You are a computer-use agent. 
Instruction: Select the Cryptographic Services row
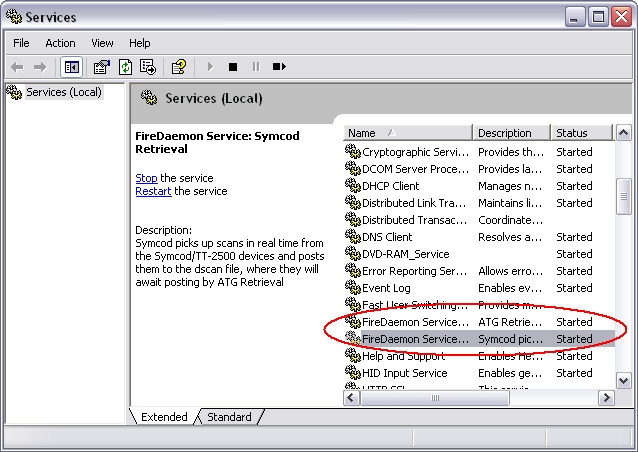coord(479,152)
